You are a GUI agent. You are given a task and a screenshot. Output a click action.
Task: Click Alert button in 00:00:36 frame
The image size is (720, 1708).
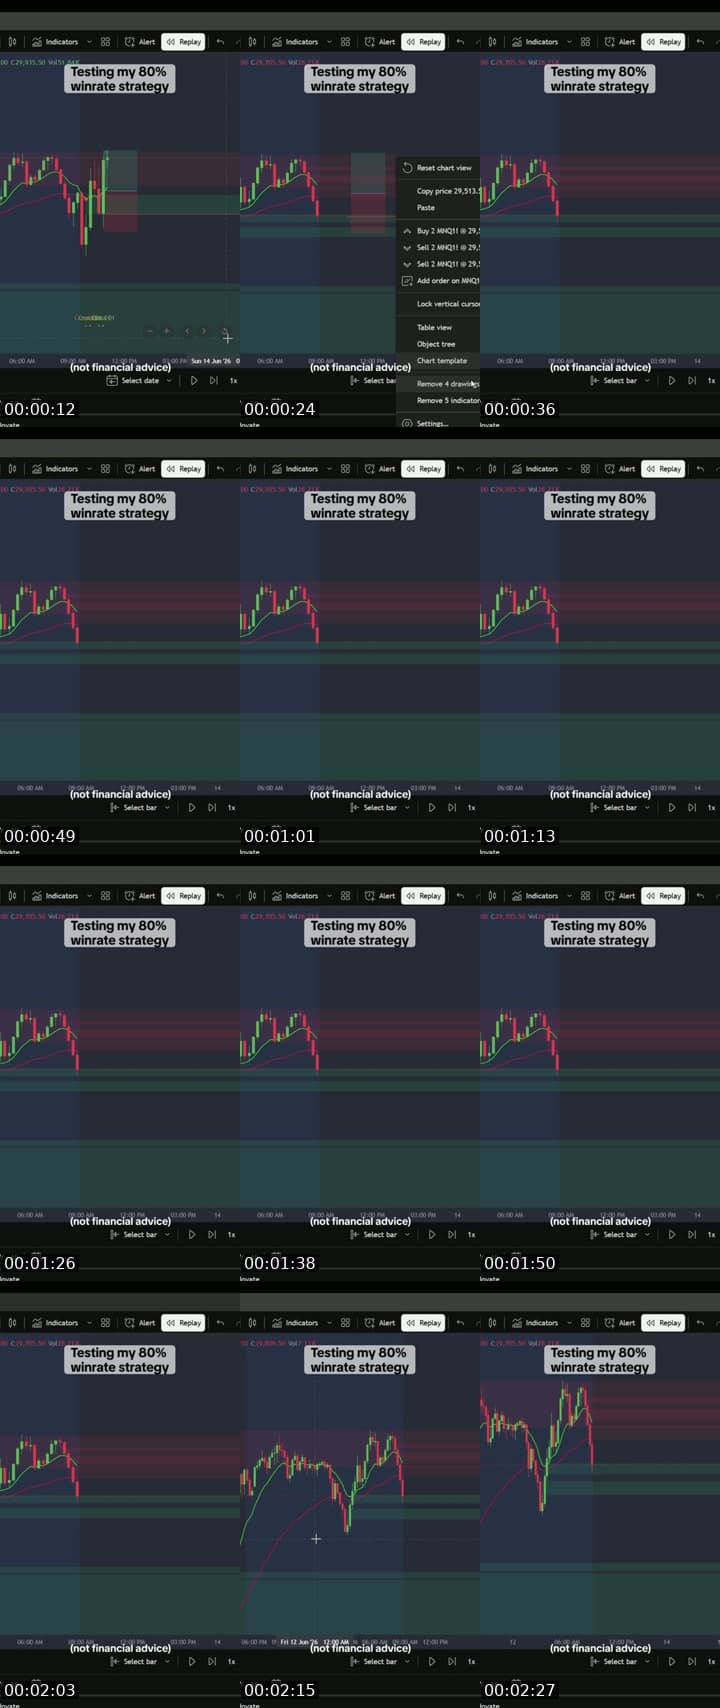(x=620, y=42)
